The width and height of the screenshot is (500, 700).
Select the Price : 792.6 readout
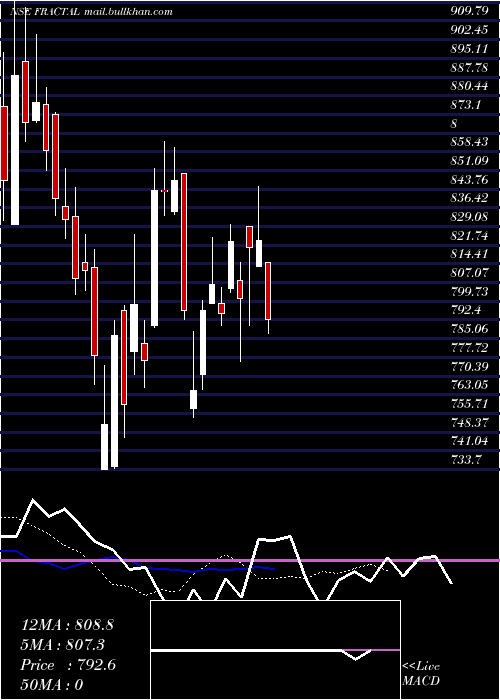[68, 665]
